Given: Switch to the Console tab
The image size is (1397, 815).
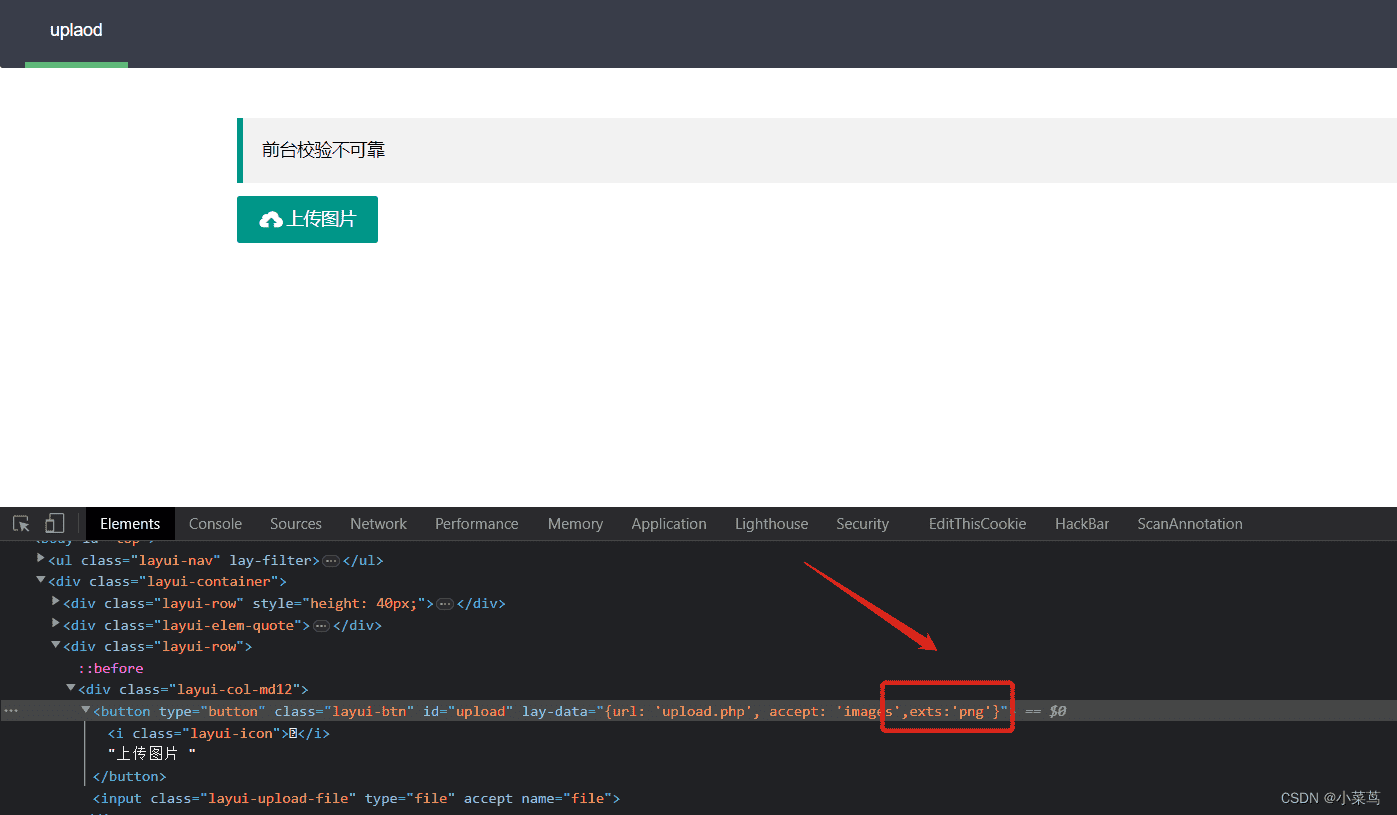Looking at the screenshot, I should pos(215,524).
